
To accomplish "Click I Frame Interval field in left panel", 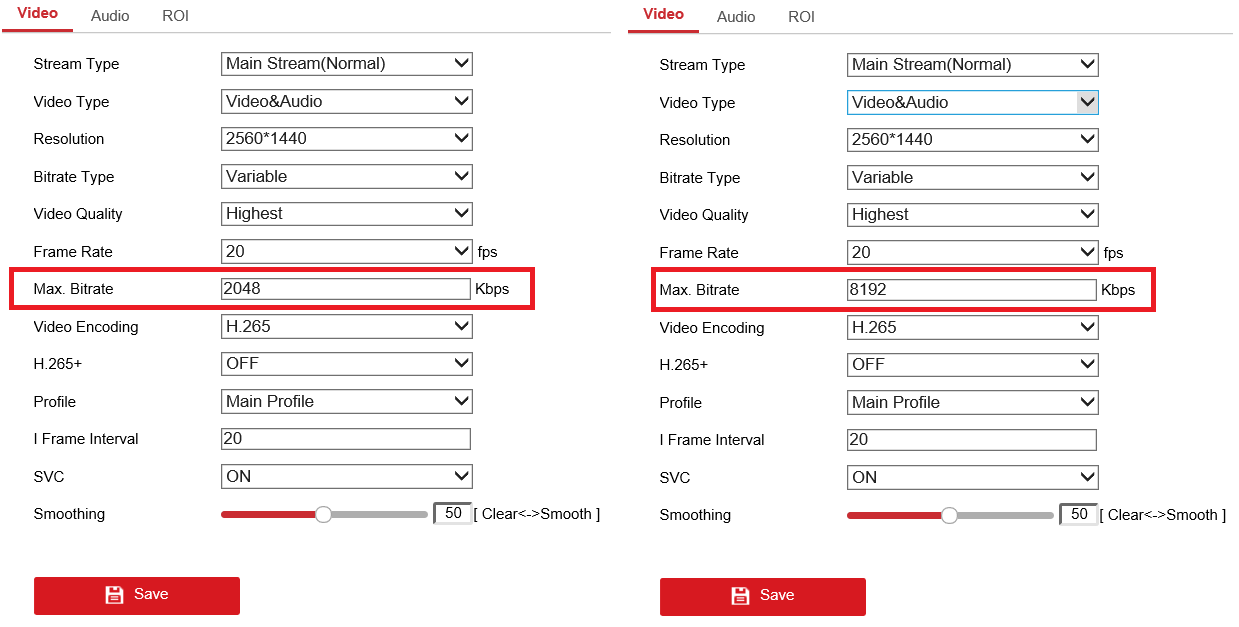I will tap(345, 439).
